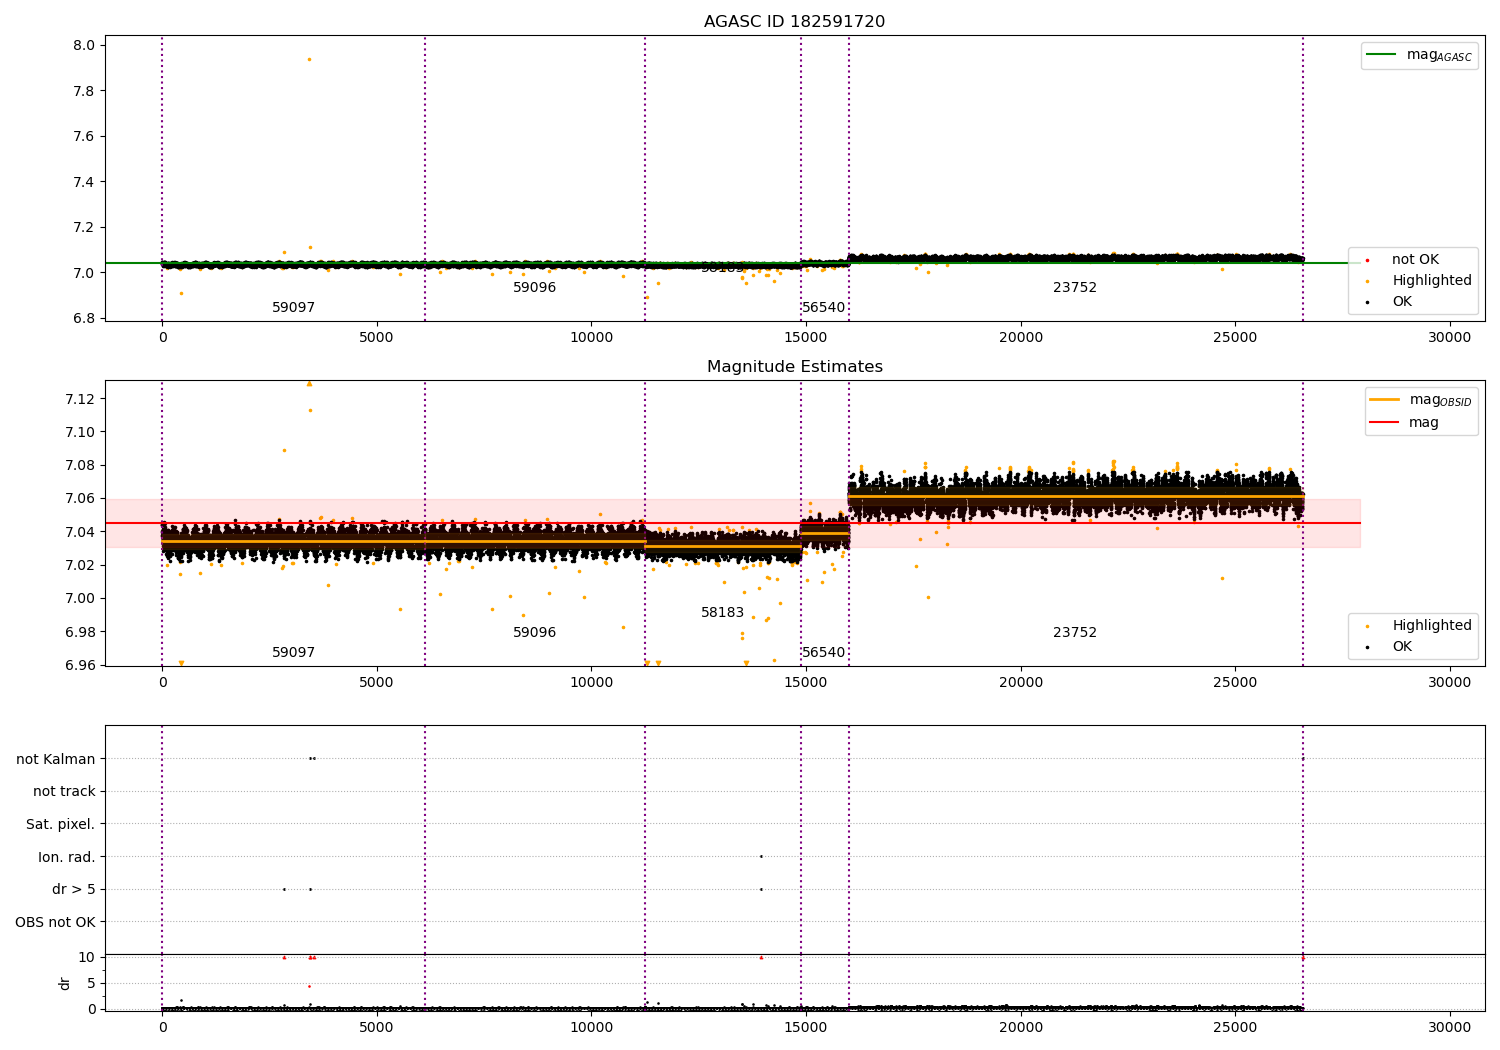Viewport: 1500px width, 1050px height.
Task: Click x-axis tick 25000 in Magnitude Estimates plot
Action: [x=1235, y=683]
